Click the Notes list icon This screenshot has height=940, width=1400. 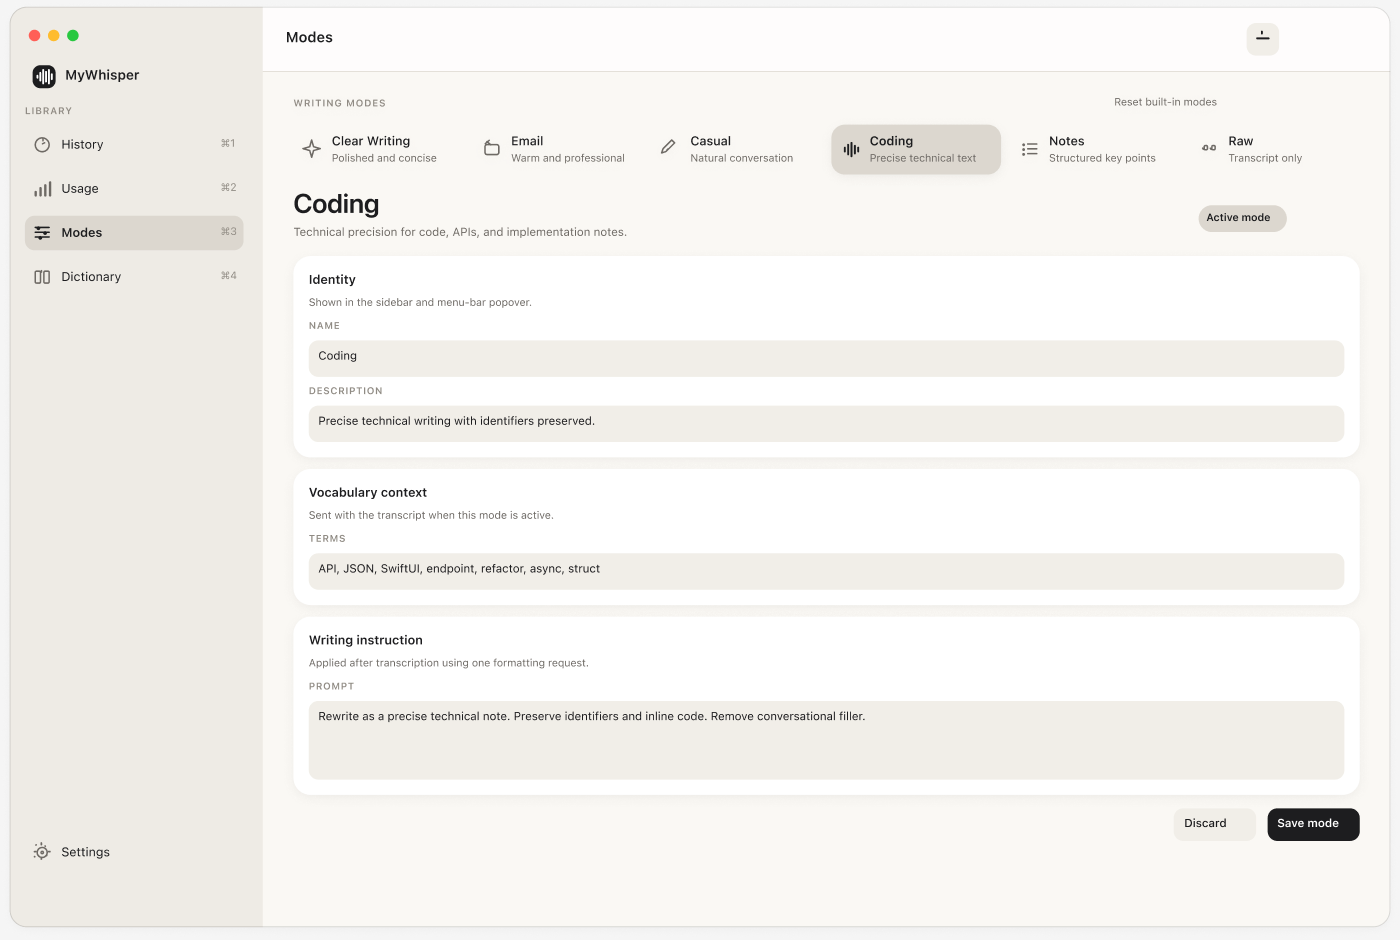click(x=1029, y=149)
